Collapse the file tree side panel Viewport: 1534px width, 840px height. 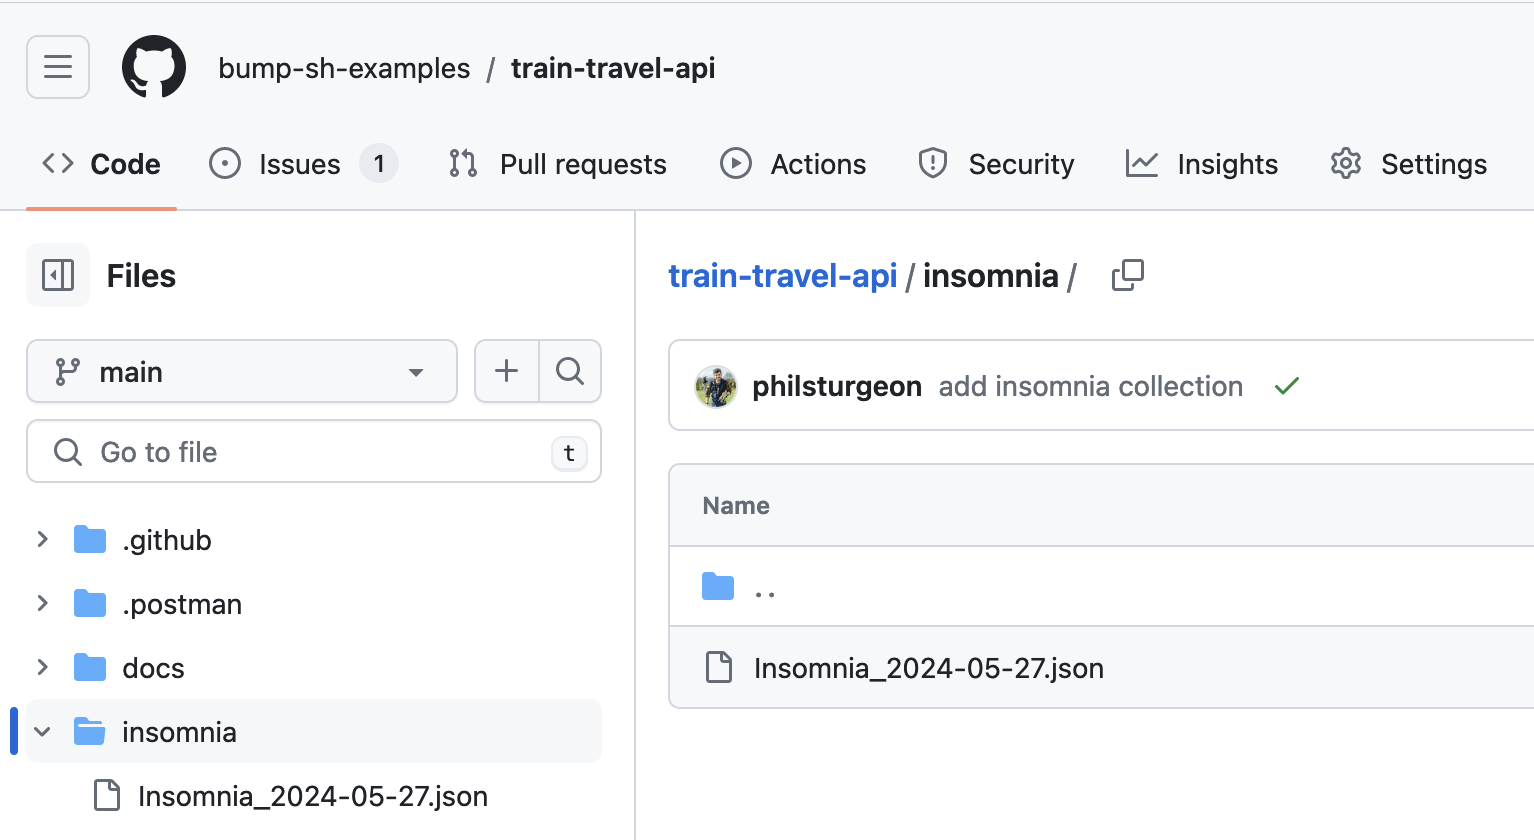point(58,275)
